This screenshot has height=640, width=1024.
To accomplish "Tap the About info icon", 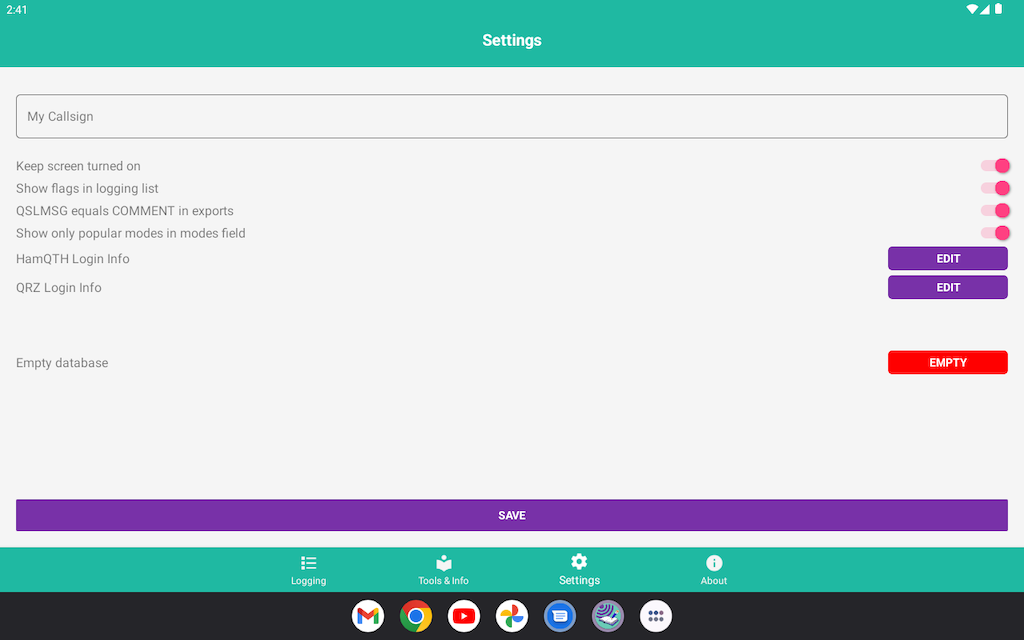I will [x=714, y=563].
